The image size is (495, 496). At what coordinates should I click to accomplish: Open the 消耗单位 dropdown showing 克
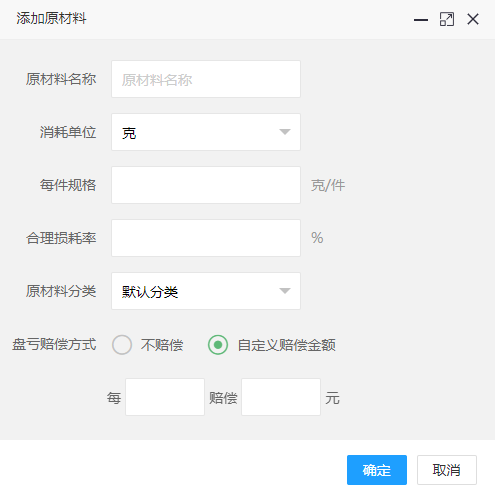pyautogui.click(x=206, y=132)
